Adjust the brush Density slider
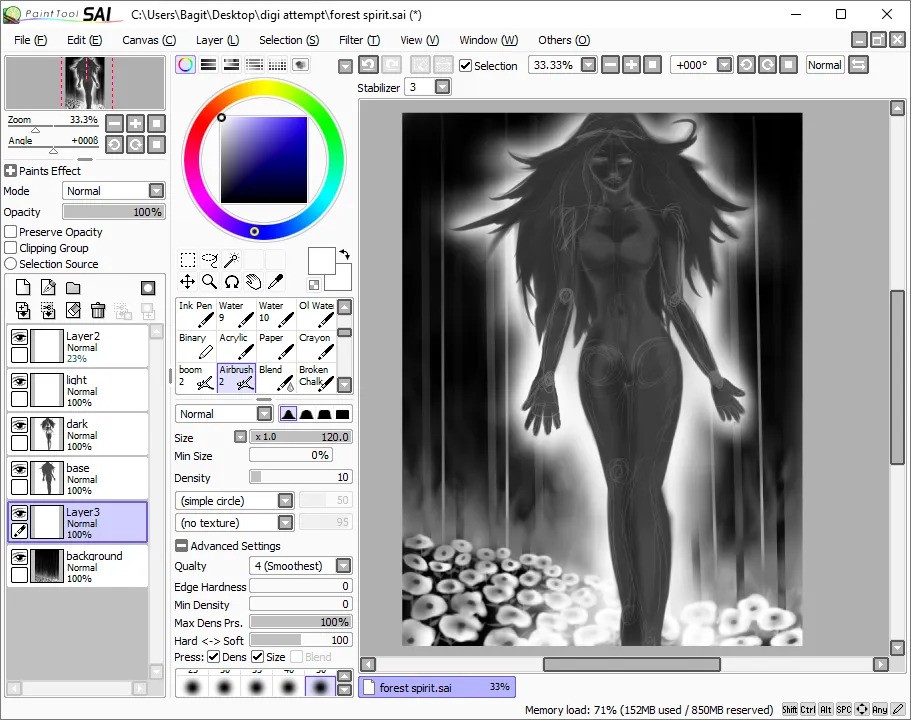This screenshot has height=720, width=911. 300,477
